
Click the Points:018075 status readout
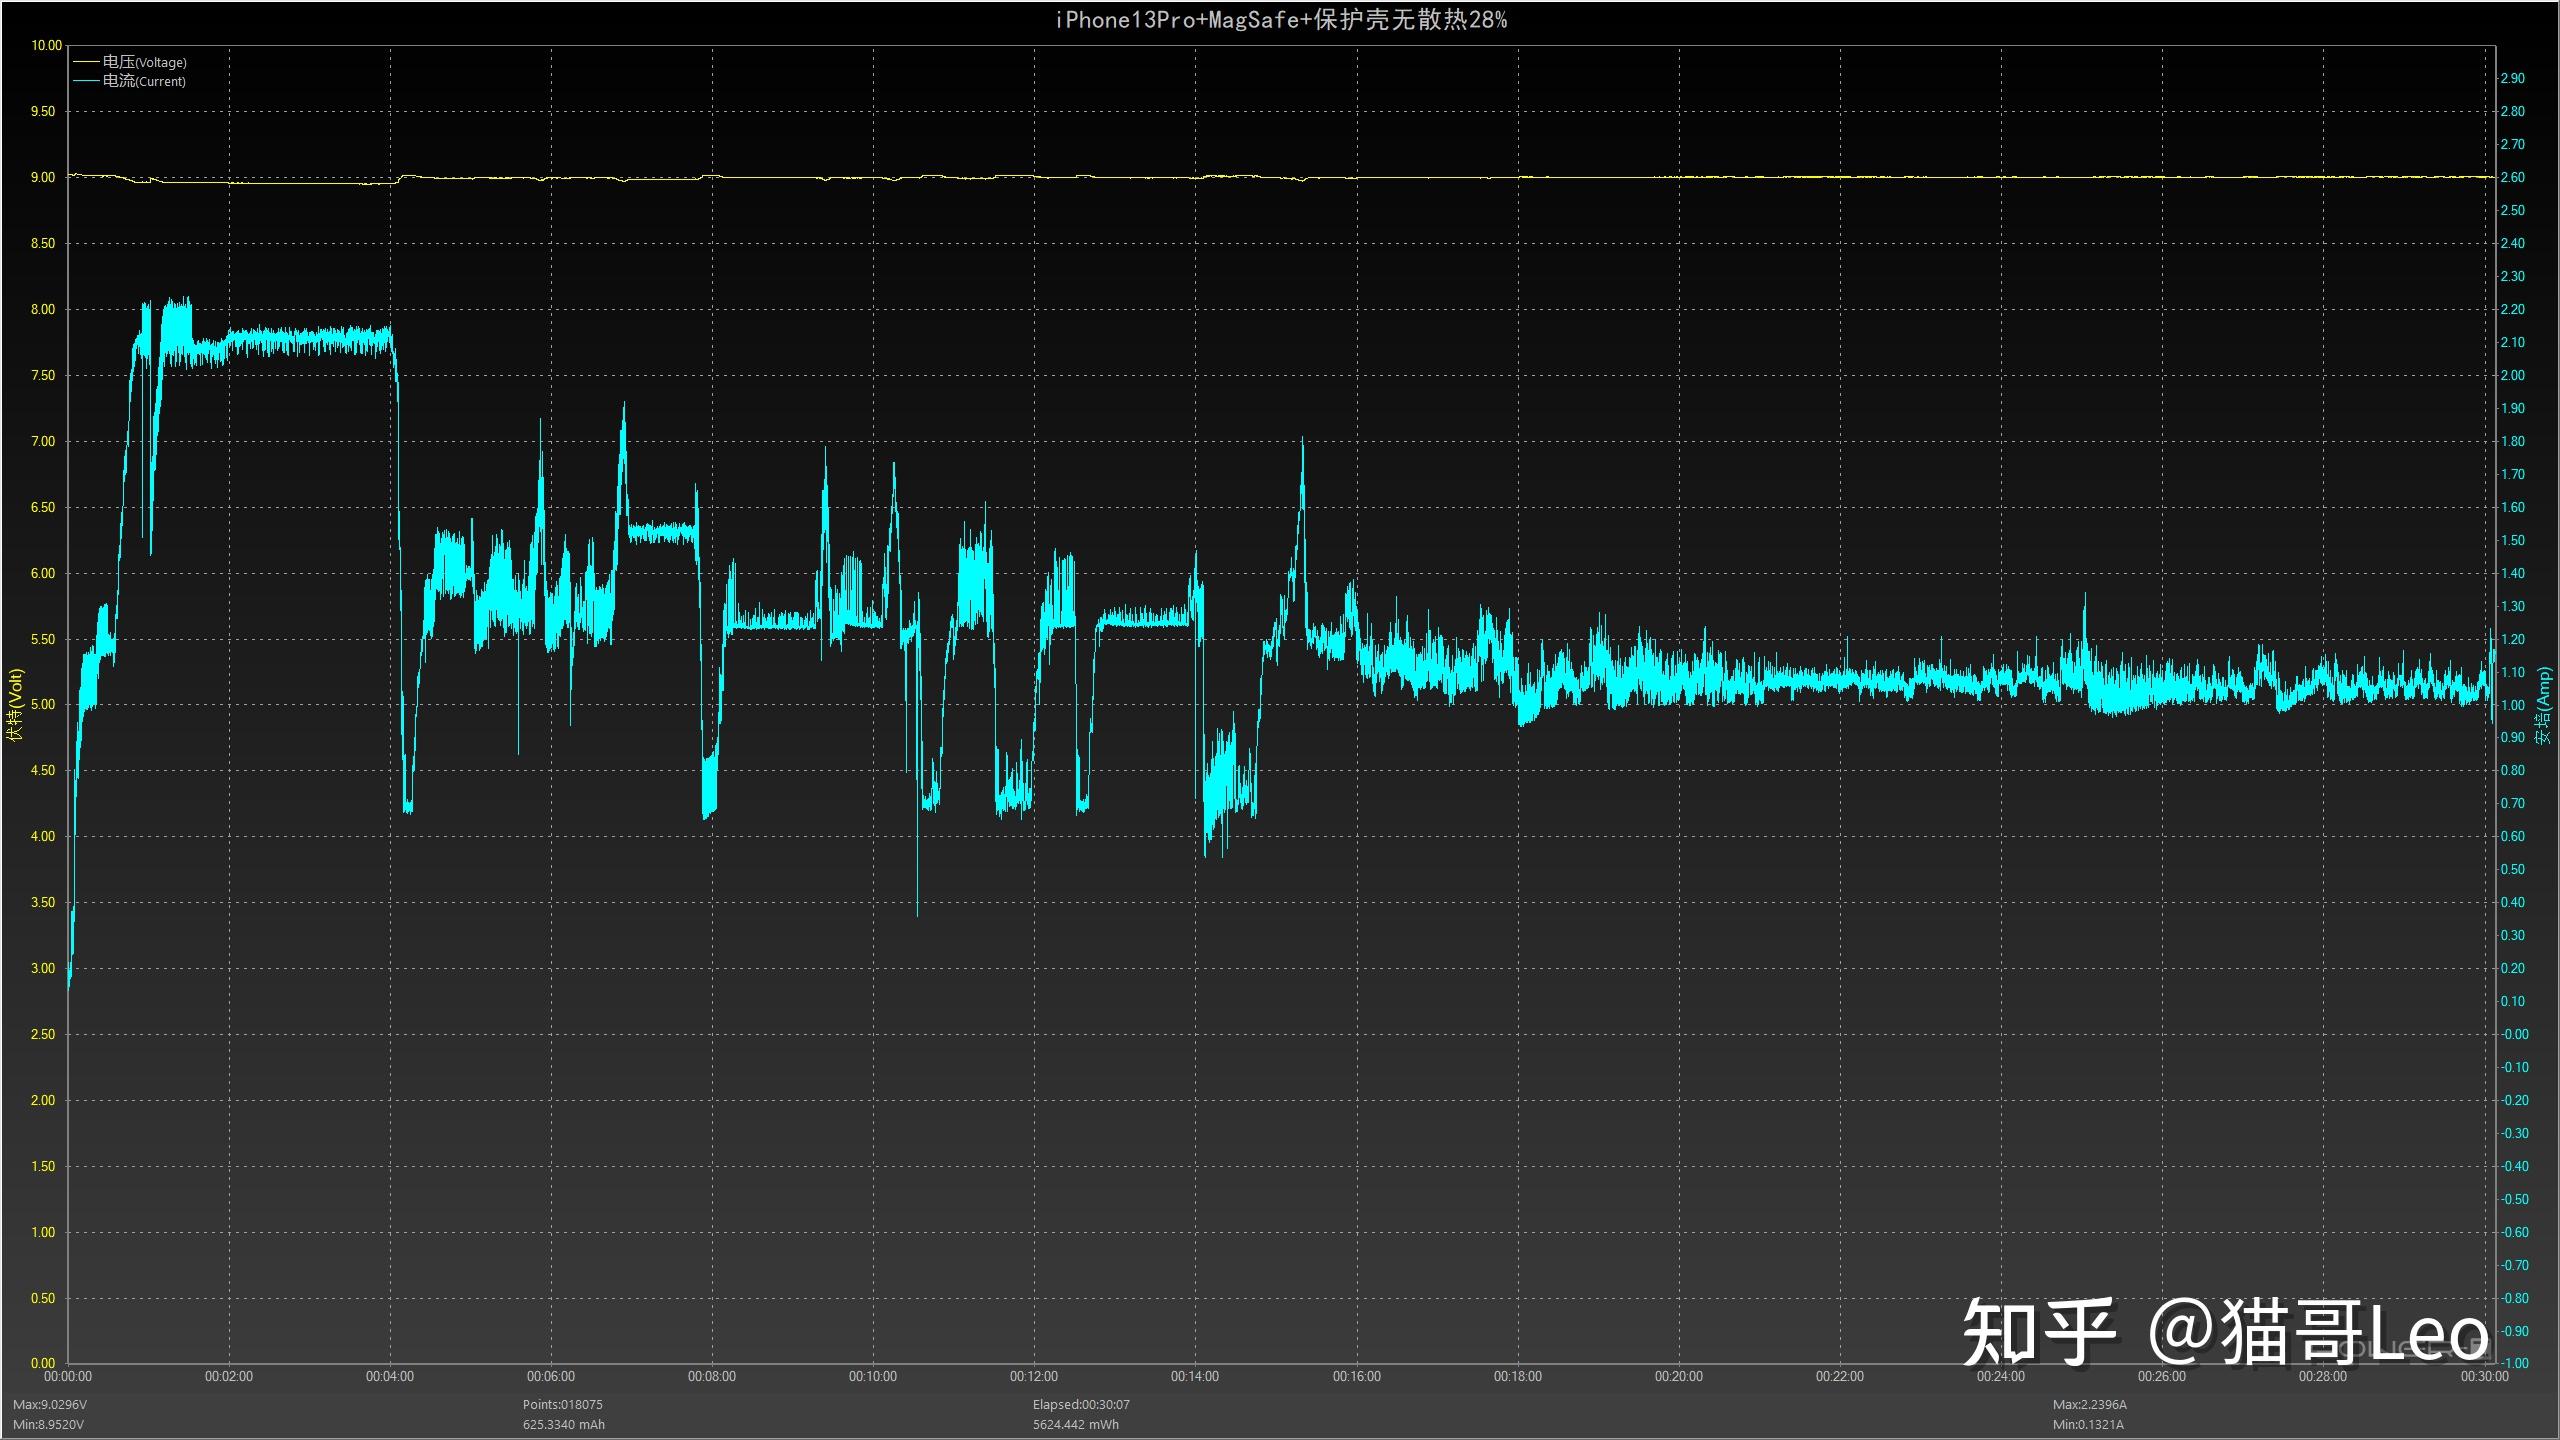pyautogui.click(x=562, y=1404)
